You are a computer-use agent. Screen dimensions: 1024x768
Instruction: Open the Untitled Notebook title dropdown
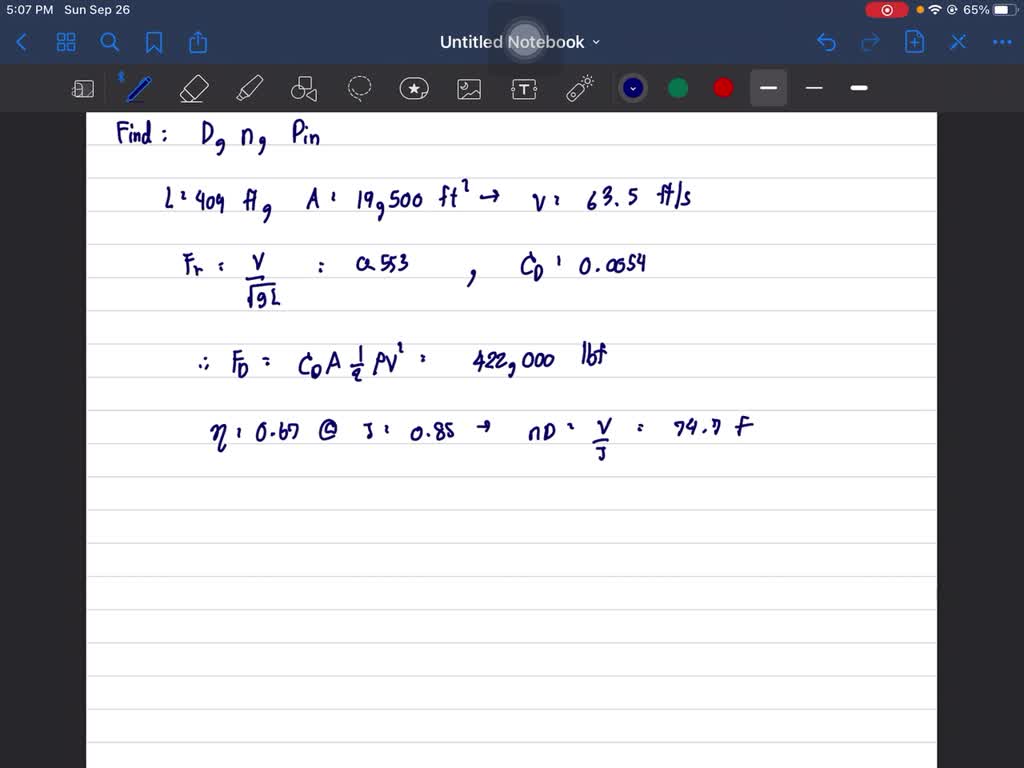(595, 42)
